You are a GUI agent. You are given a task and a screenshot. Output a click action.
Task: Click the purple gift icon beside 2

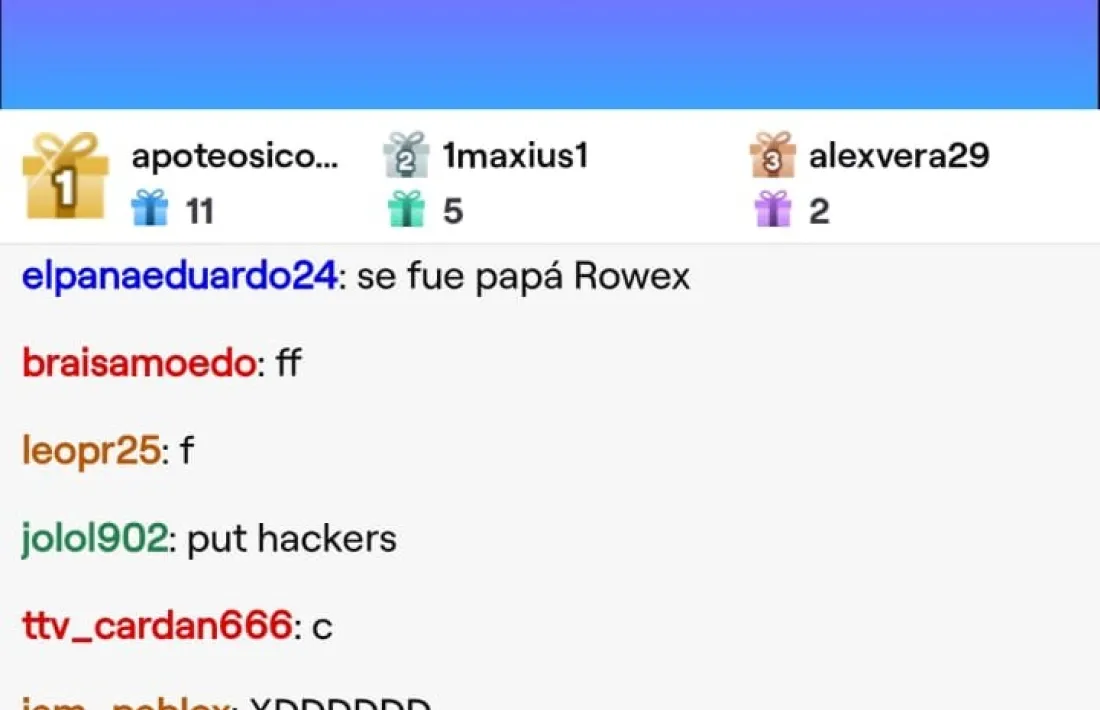click(773, 208)
